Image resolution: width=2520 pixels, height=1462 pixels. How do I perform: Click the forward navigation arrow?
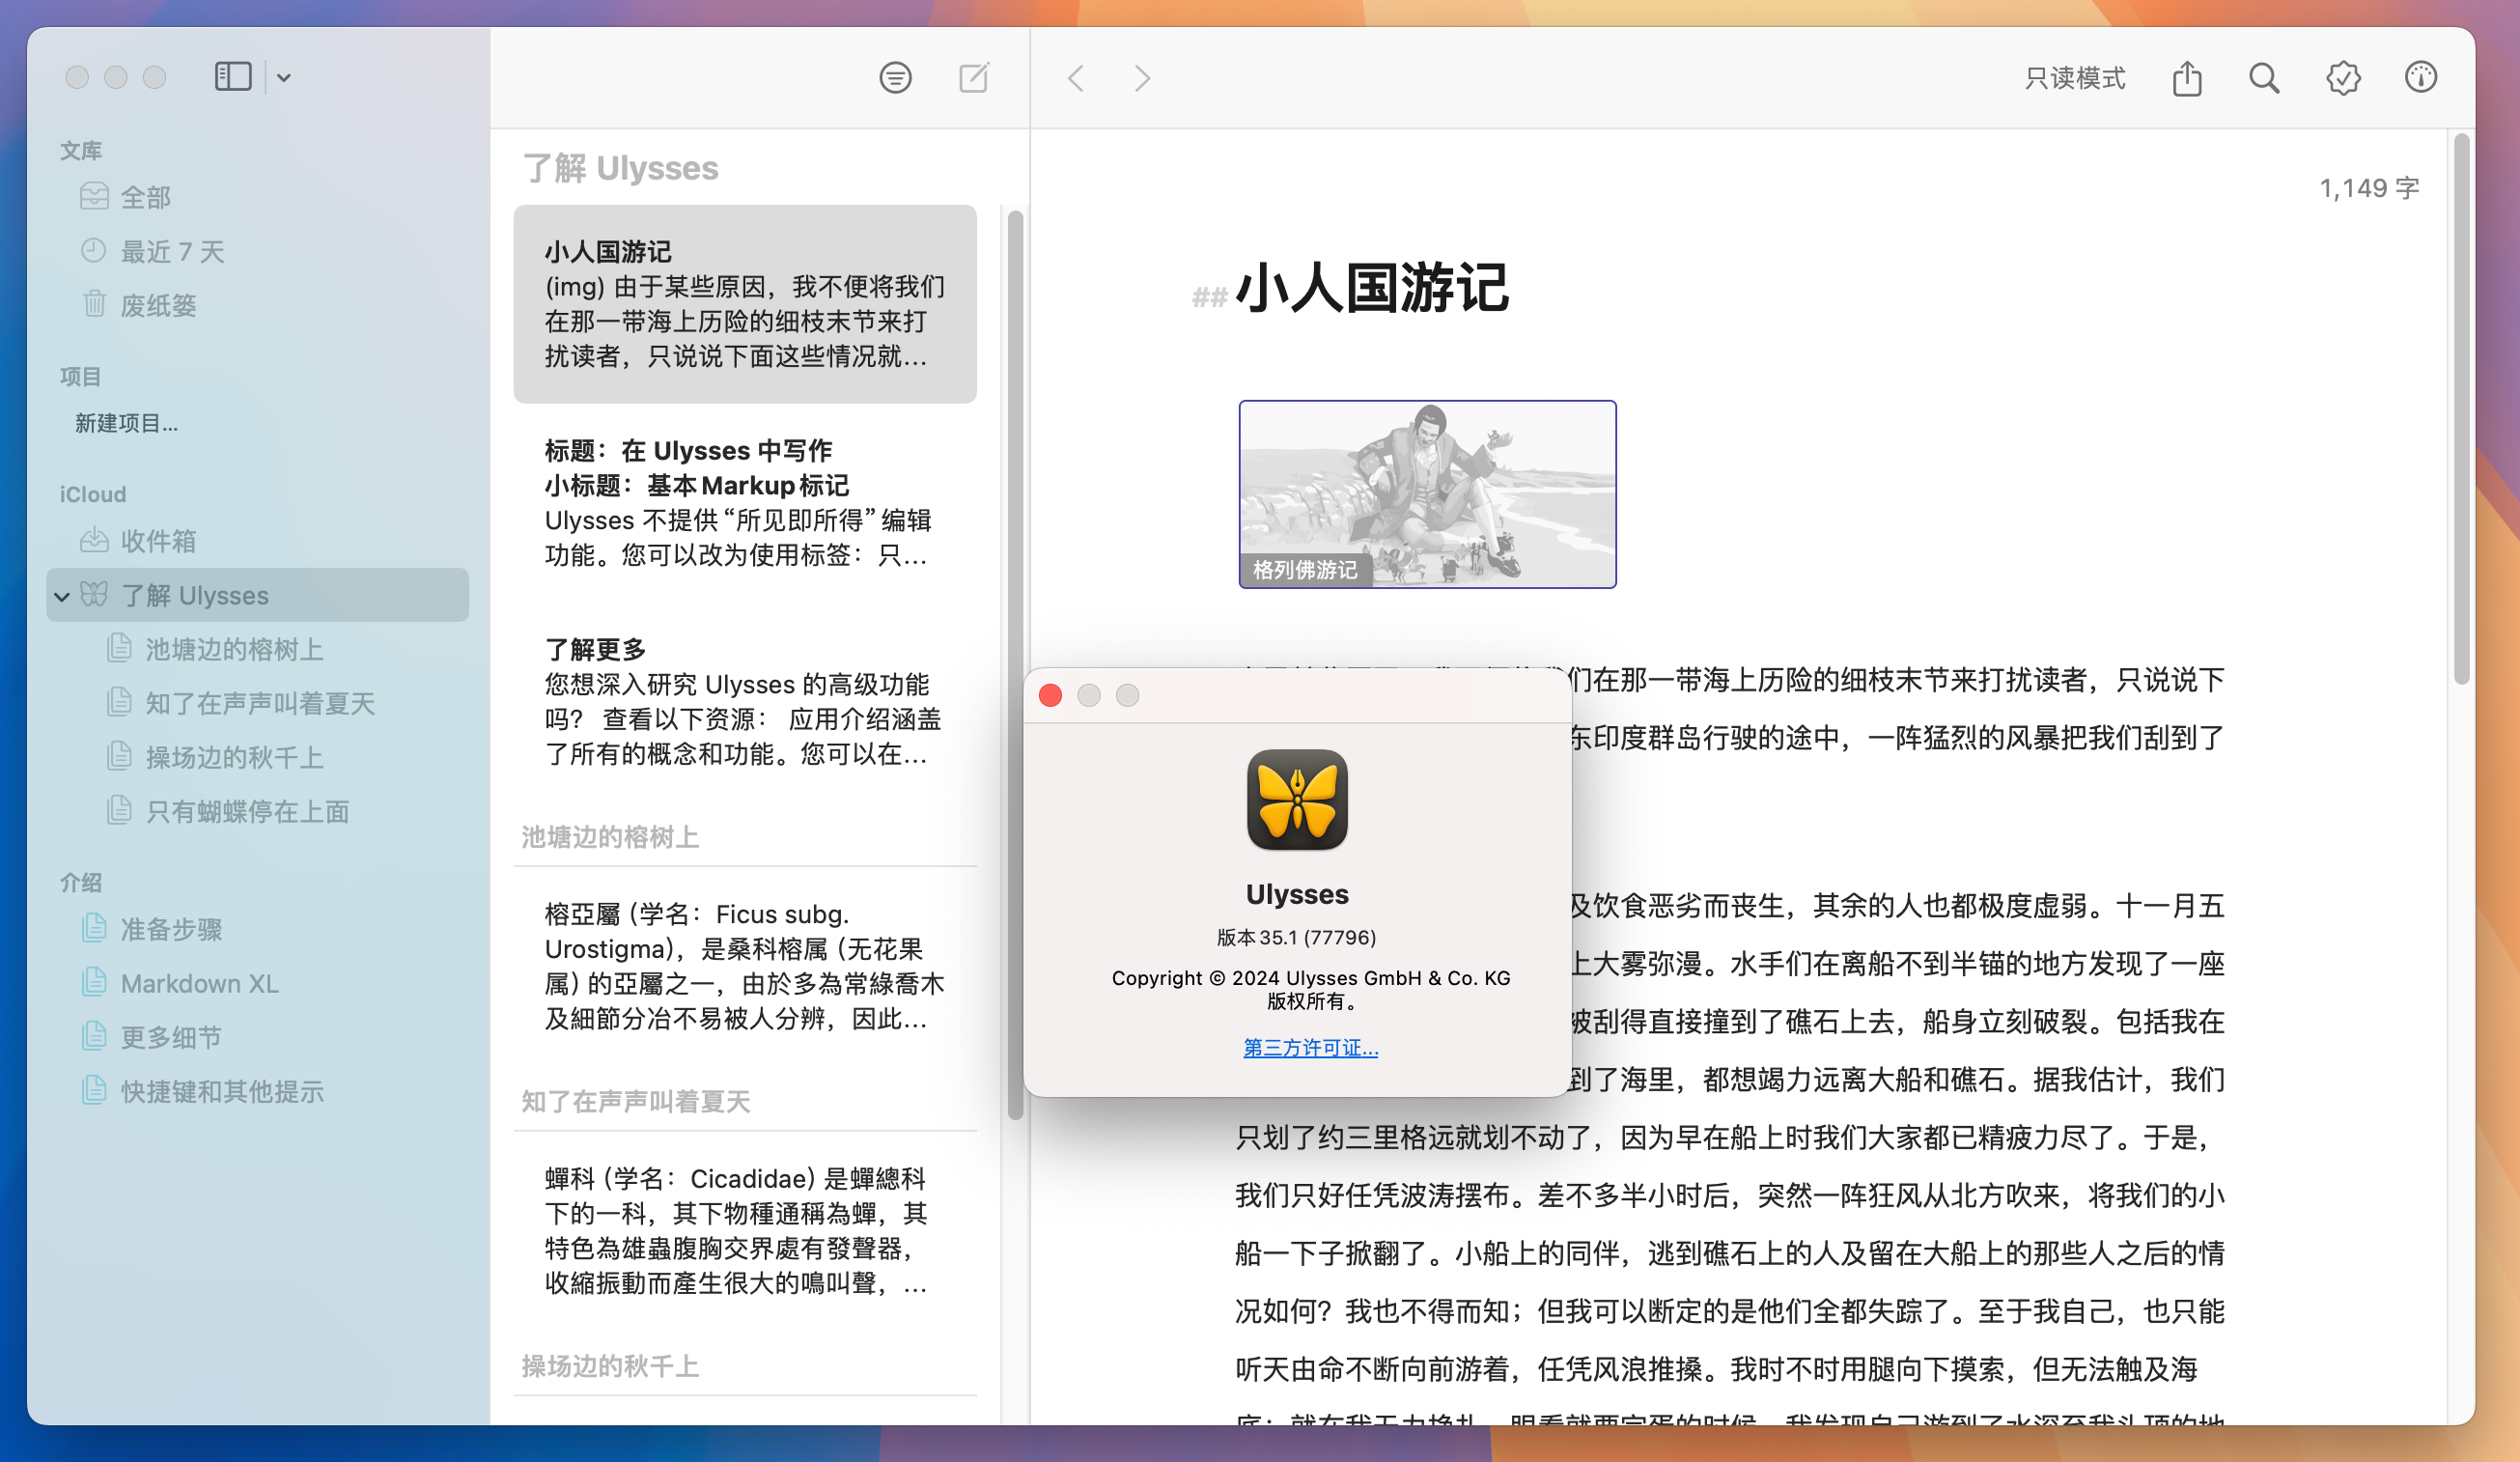pyautogui.click(x=1141, y=76)
